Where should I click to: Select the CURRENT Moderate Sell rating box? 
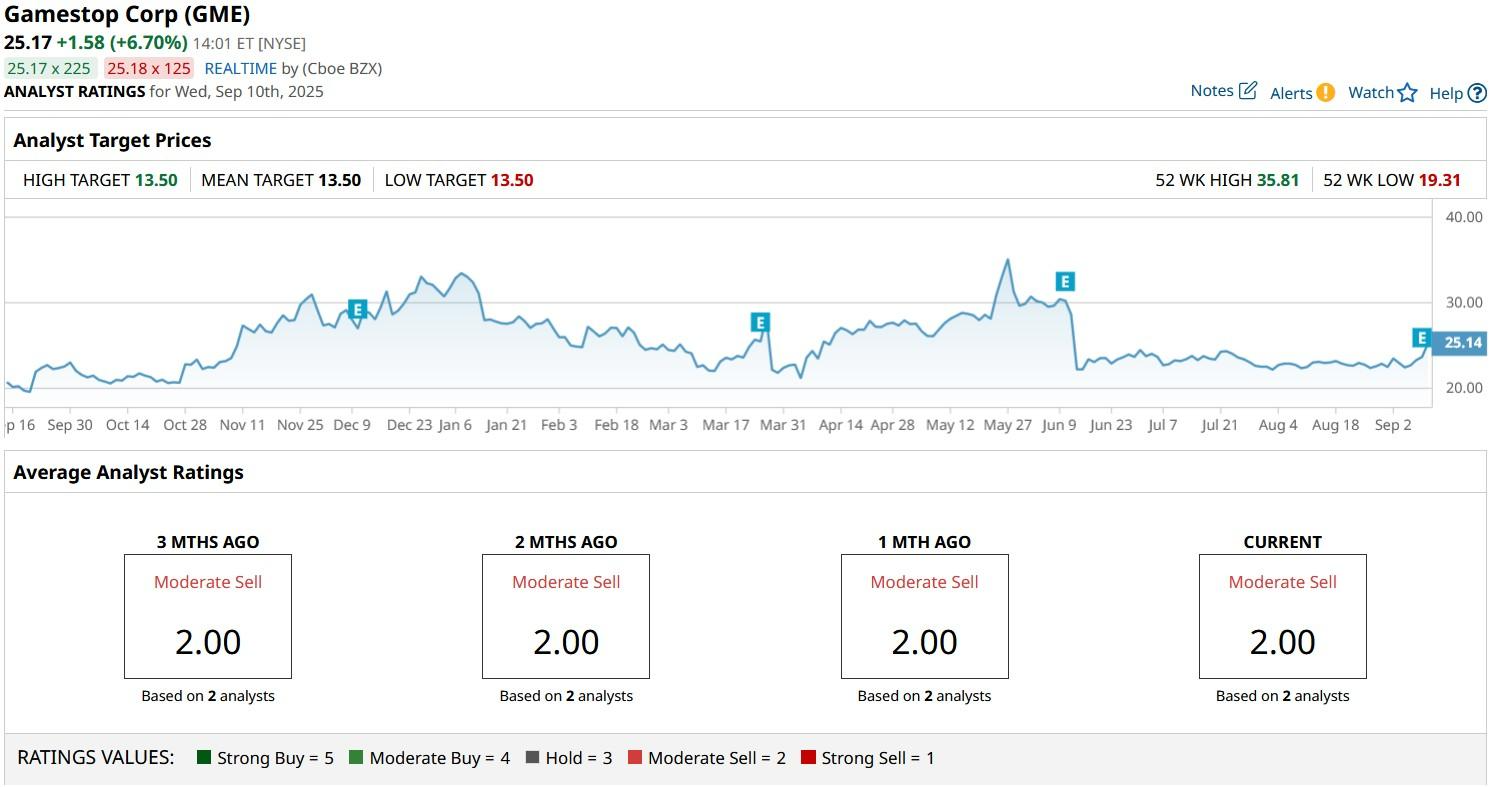coord(1282,616)
